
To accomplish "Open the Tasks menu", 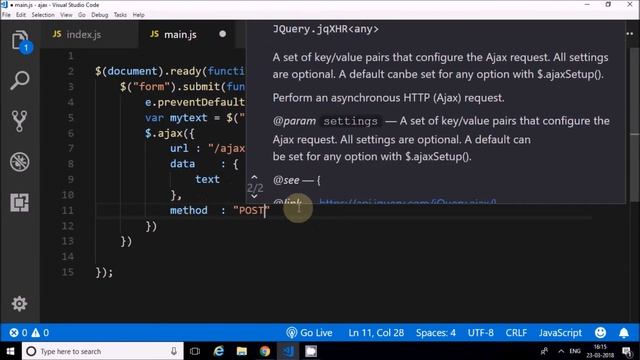I will (120, 15).
